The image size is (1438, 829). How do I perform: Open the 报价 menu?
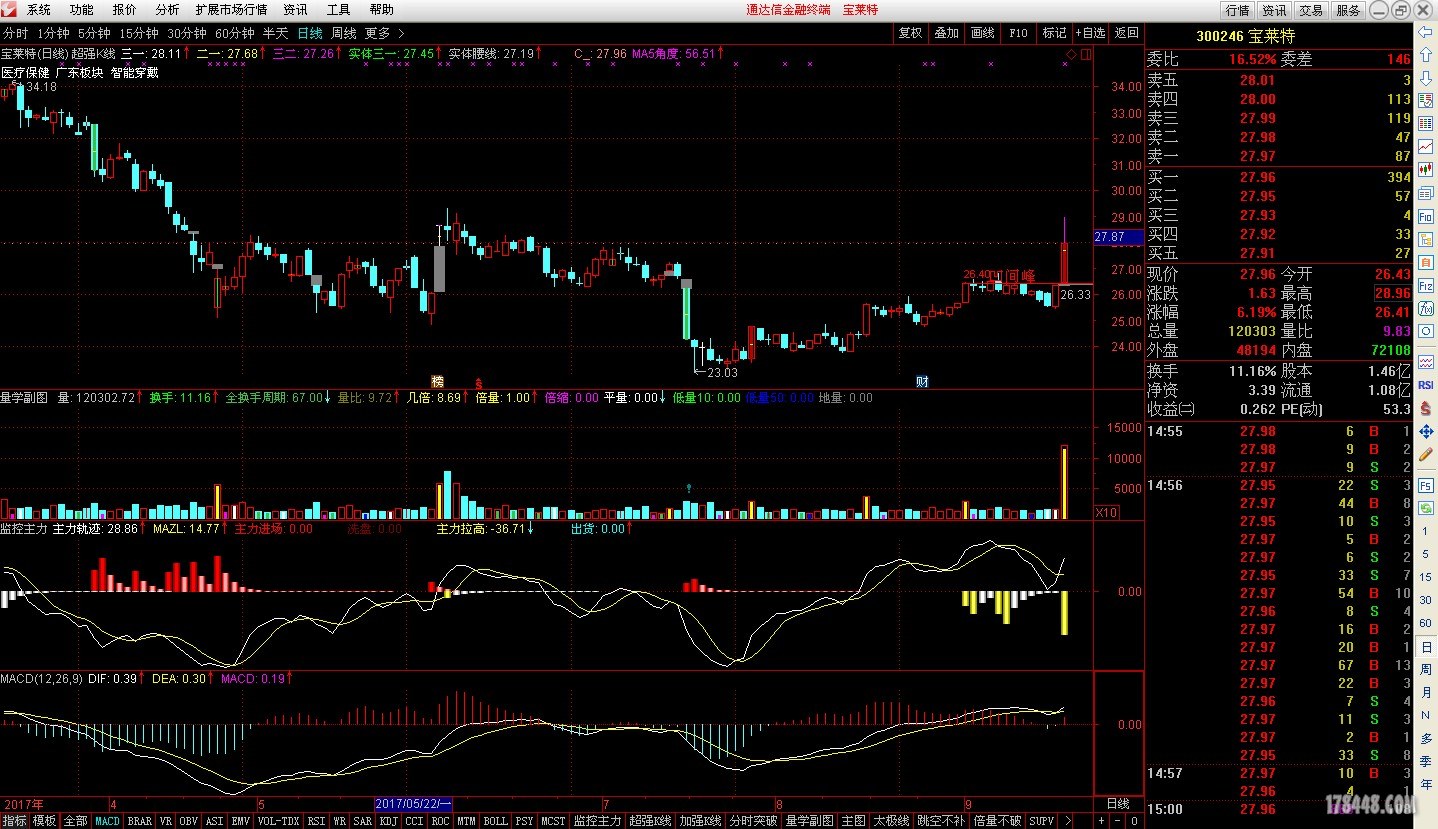click(x=125, y=10)
